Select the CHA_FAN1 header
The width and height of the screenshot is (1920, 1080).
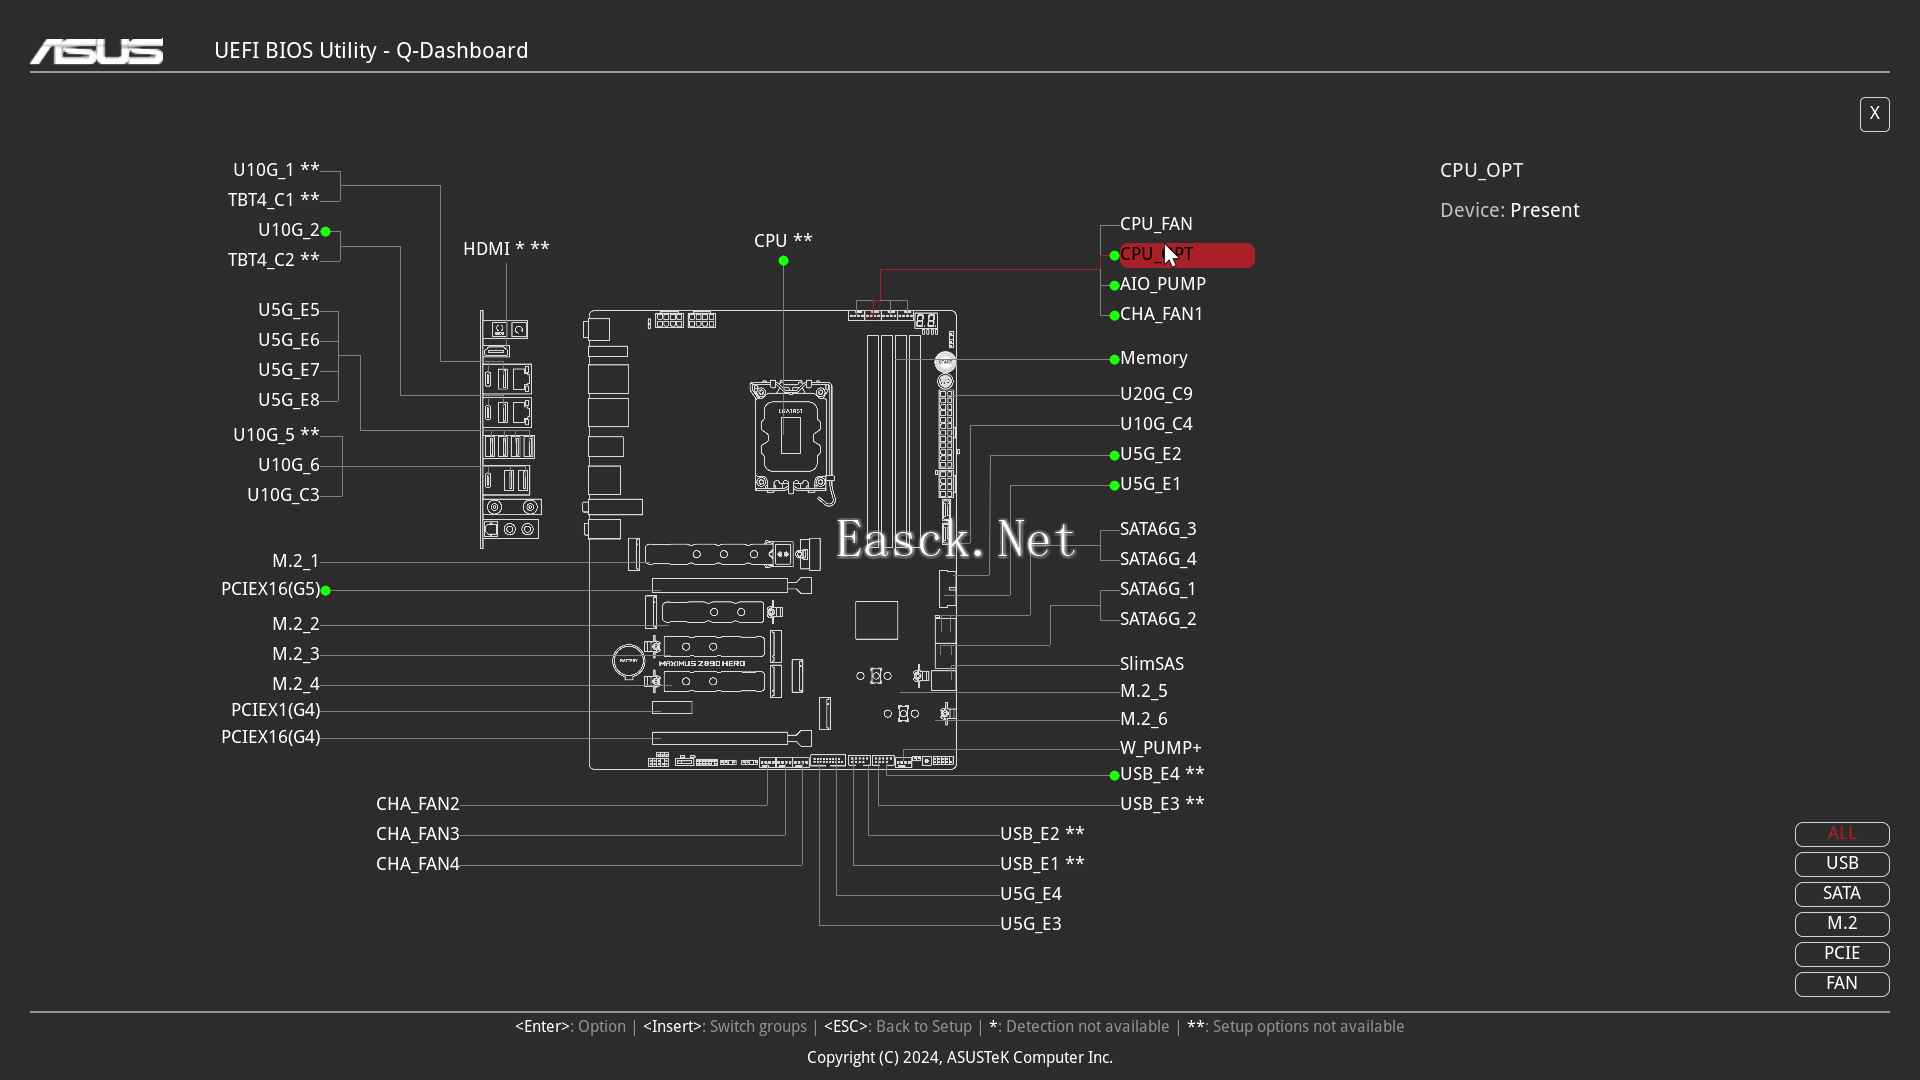point(1162,314)
